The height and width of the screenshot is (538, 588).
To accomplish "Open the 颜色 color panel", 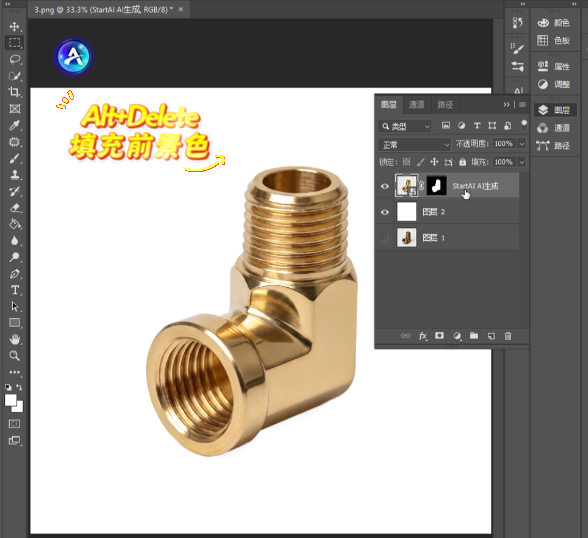I will click(x=554, y=23).
